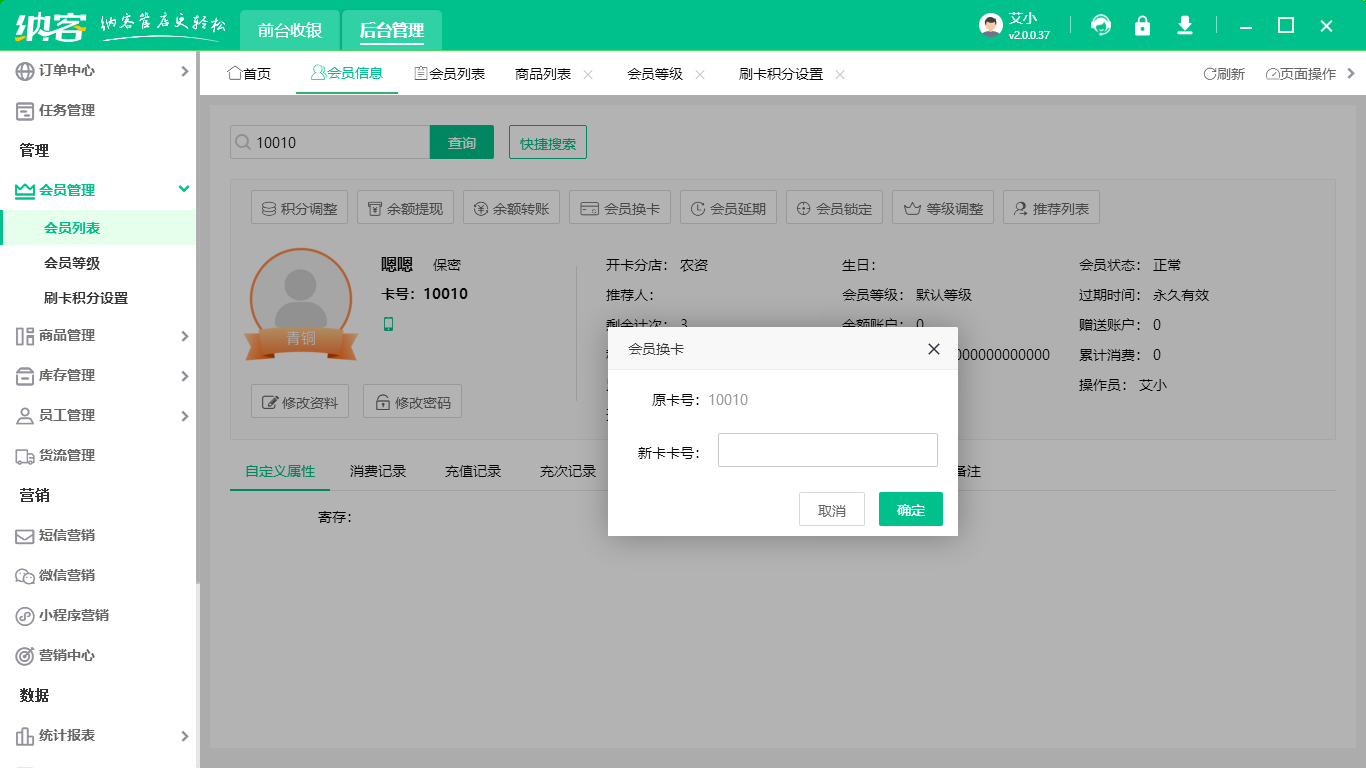Click the 确定 button in dialog
This screenshot has width=1366, height=768.
click(910, 510)
